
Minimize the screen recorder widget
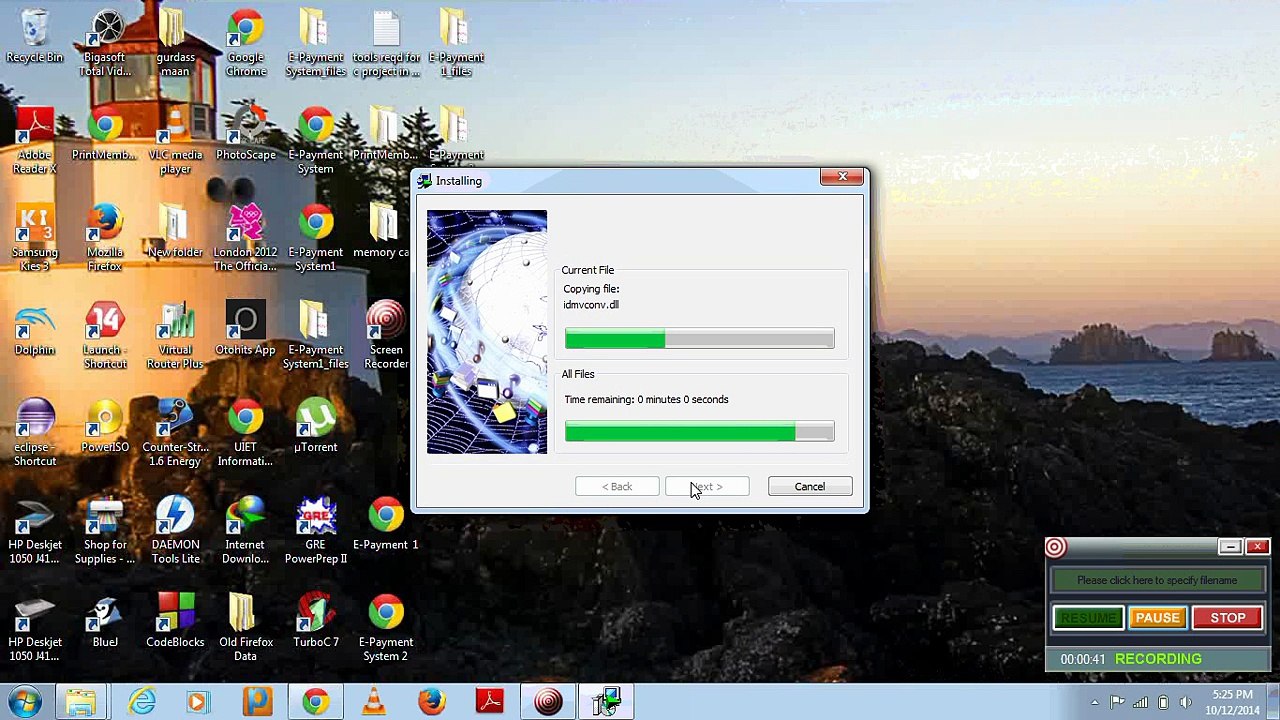click(x=1230, y=547)
